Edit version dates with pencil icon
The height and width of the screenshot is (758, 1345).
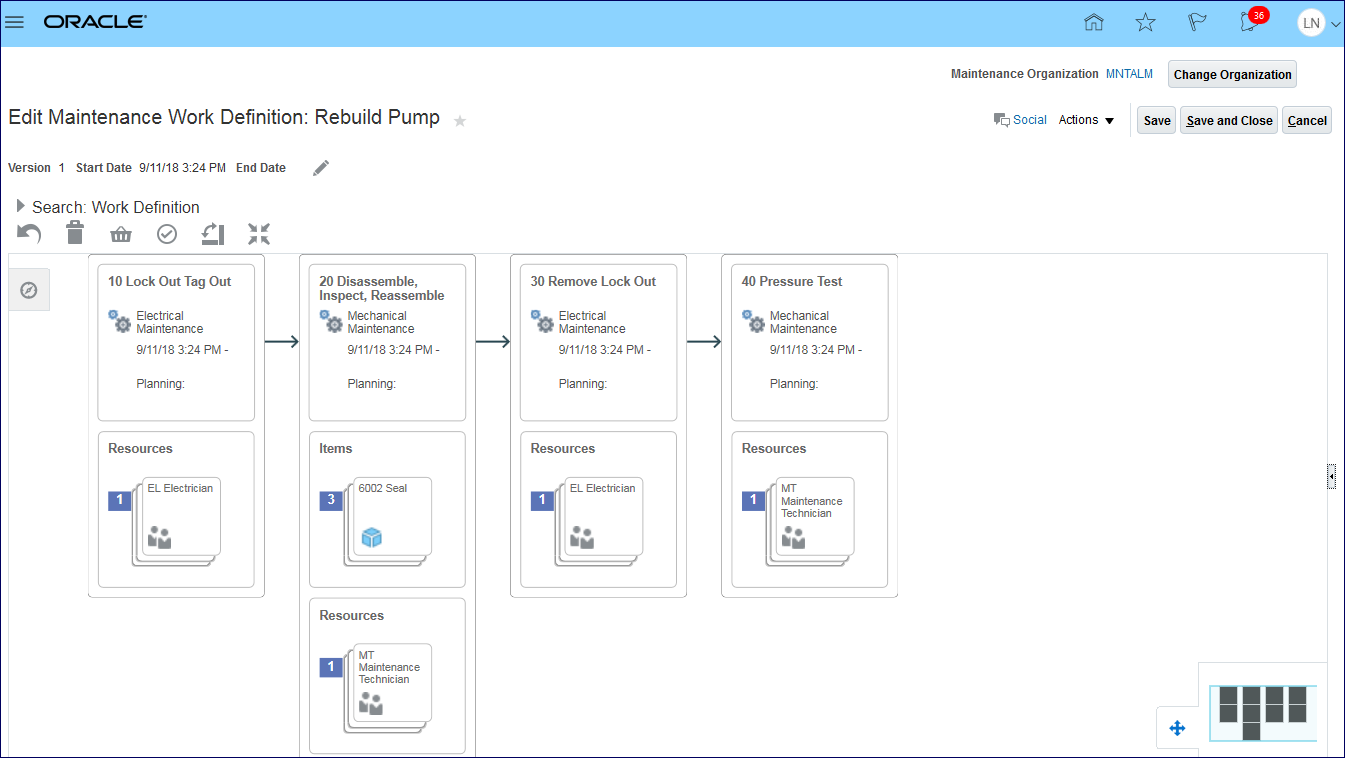[321, 168]
